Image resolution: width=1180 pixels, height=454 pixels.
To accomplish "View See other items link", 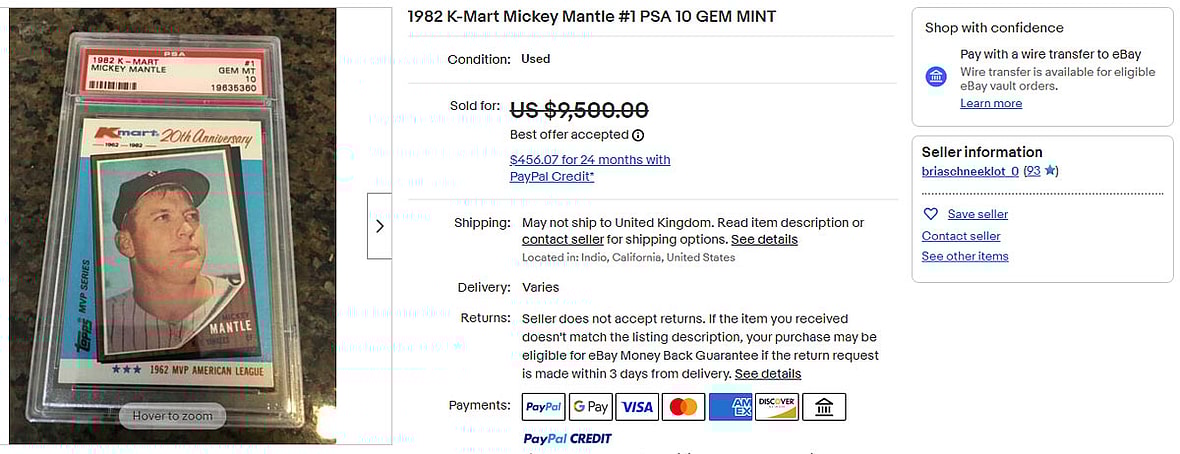I will (x=965, y=256).
